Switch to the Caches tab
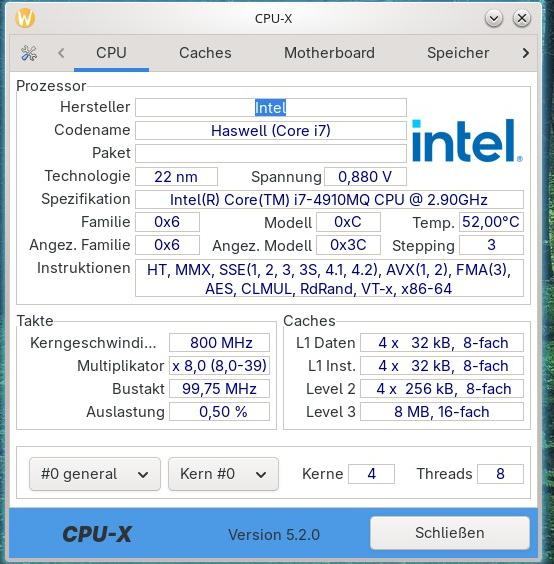This screenshot has width=554, height=564. 205,53
